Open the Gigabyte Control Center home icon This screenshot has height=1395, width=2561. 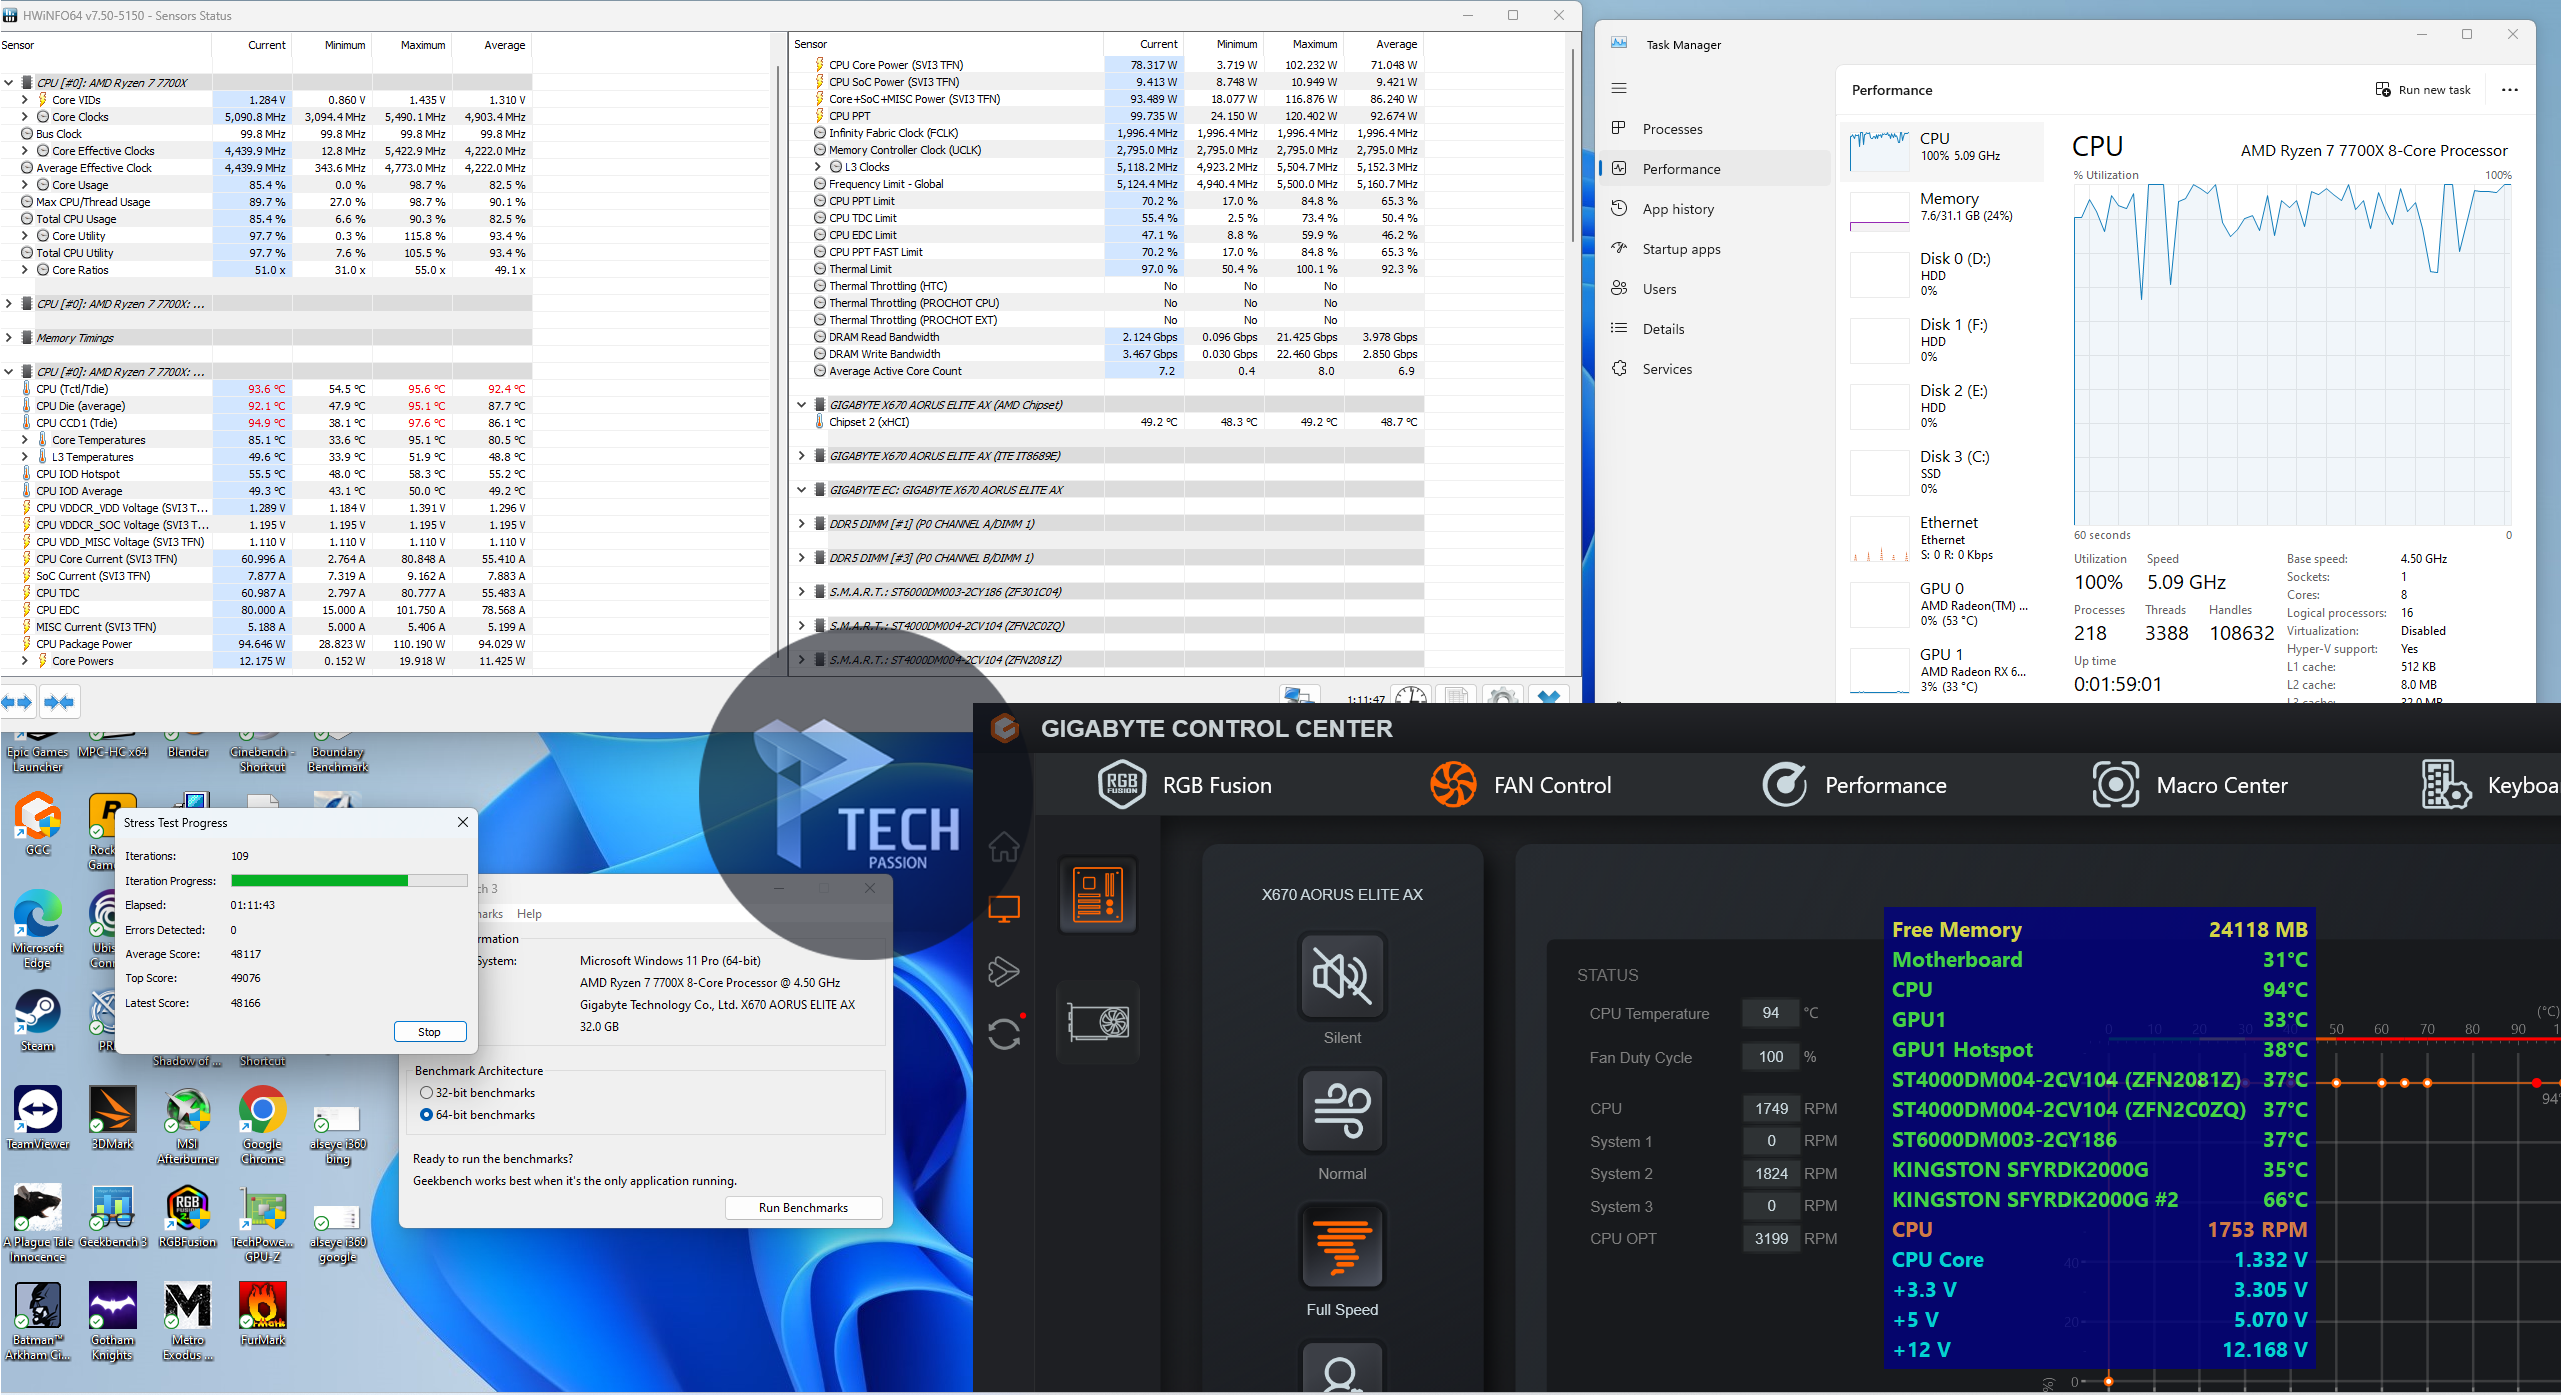pos(1004,847)
